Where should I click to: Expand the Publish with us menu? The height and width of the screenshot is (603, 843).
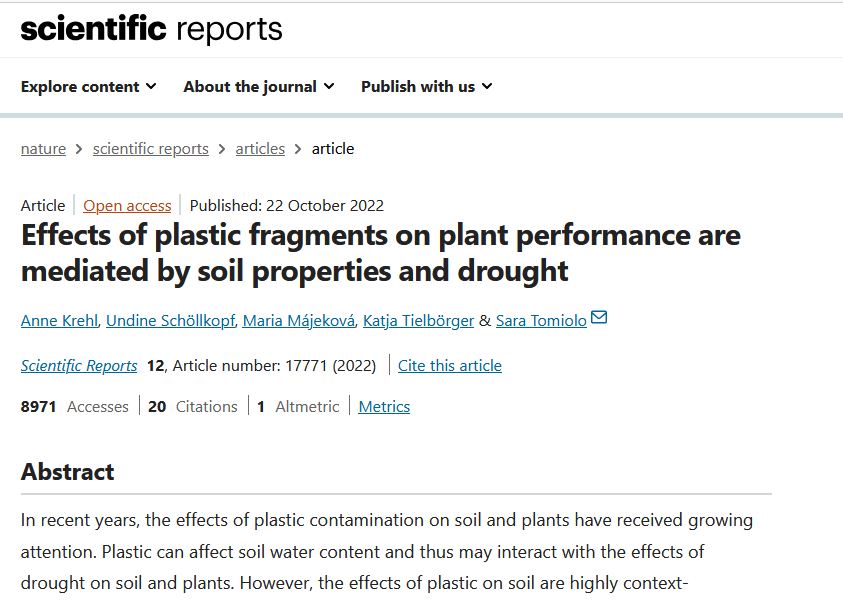(x=426, y=87)
